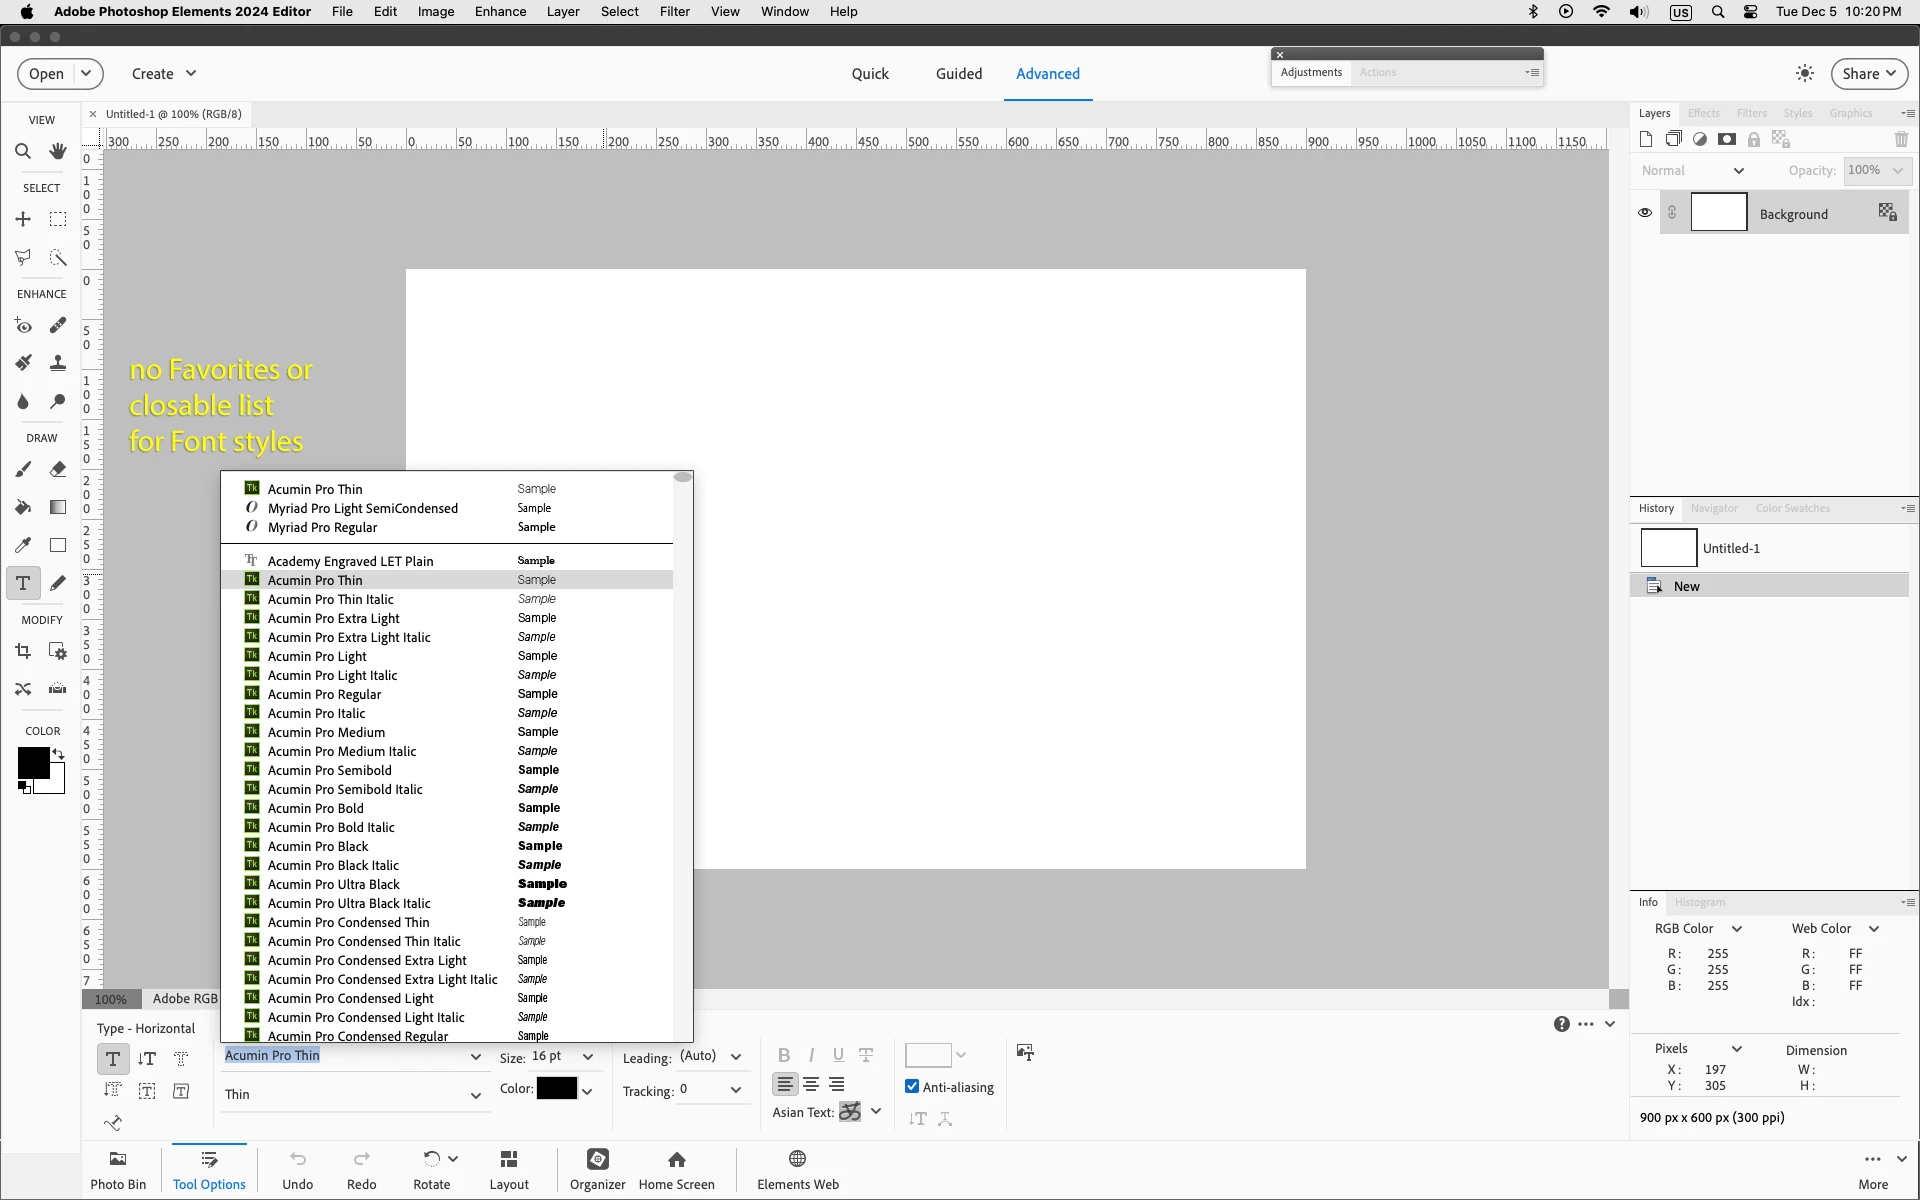Click the Share button
This screenshot has height=1200, width=1920.
pyautogui.click(x=1868, y=74)
